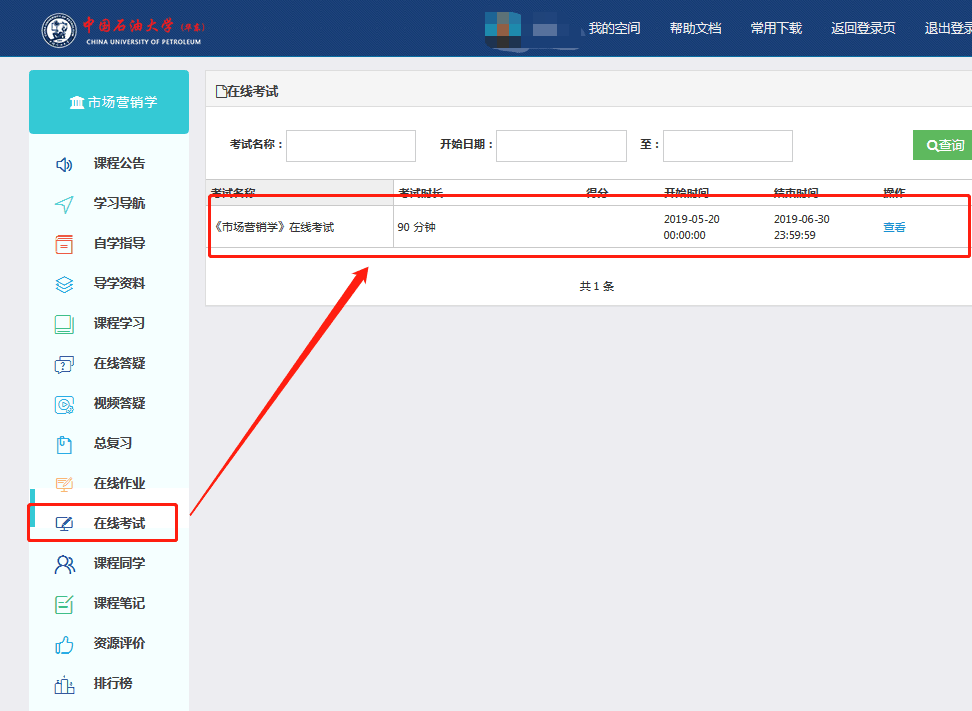Click the 2019-06-30 end time cell
The width and height of the screenshot is (972, 711).
point(802,227)
